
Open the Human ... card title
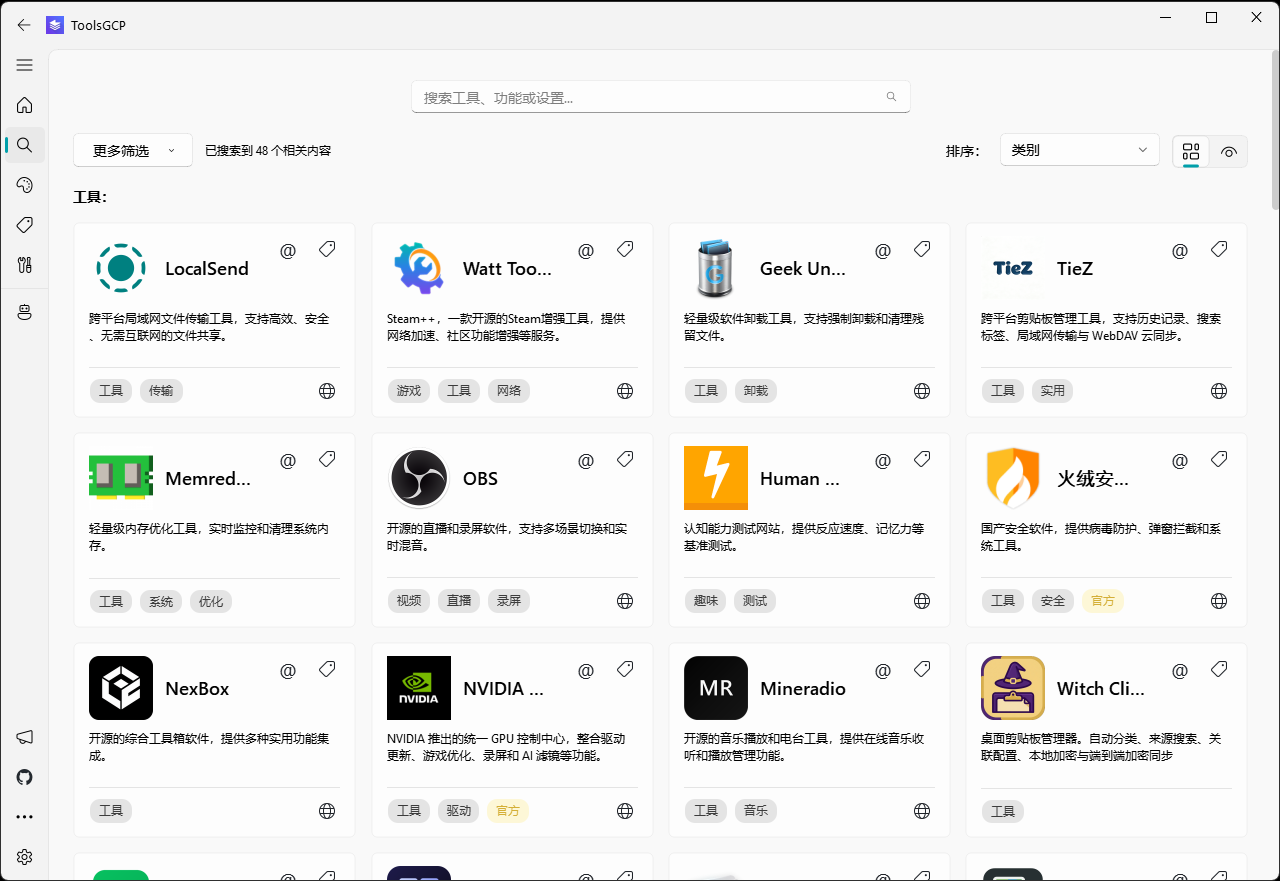[x=800, y=478]
